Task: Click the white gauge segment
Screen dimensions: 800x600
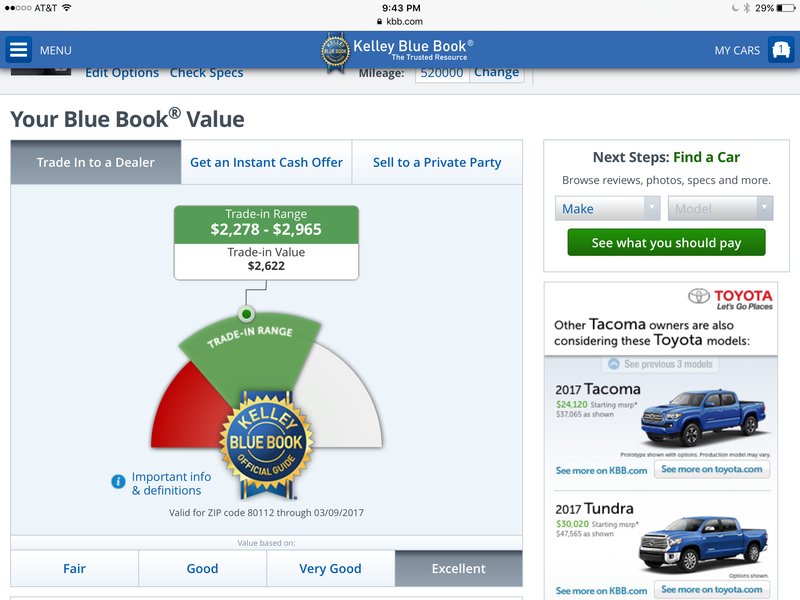Action: coord(342,401)
